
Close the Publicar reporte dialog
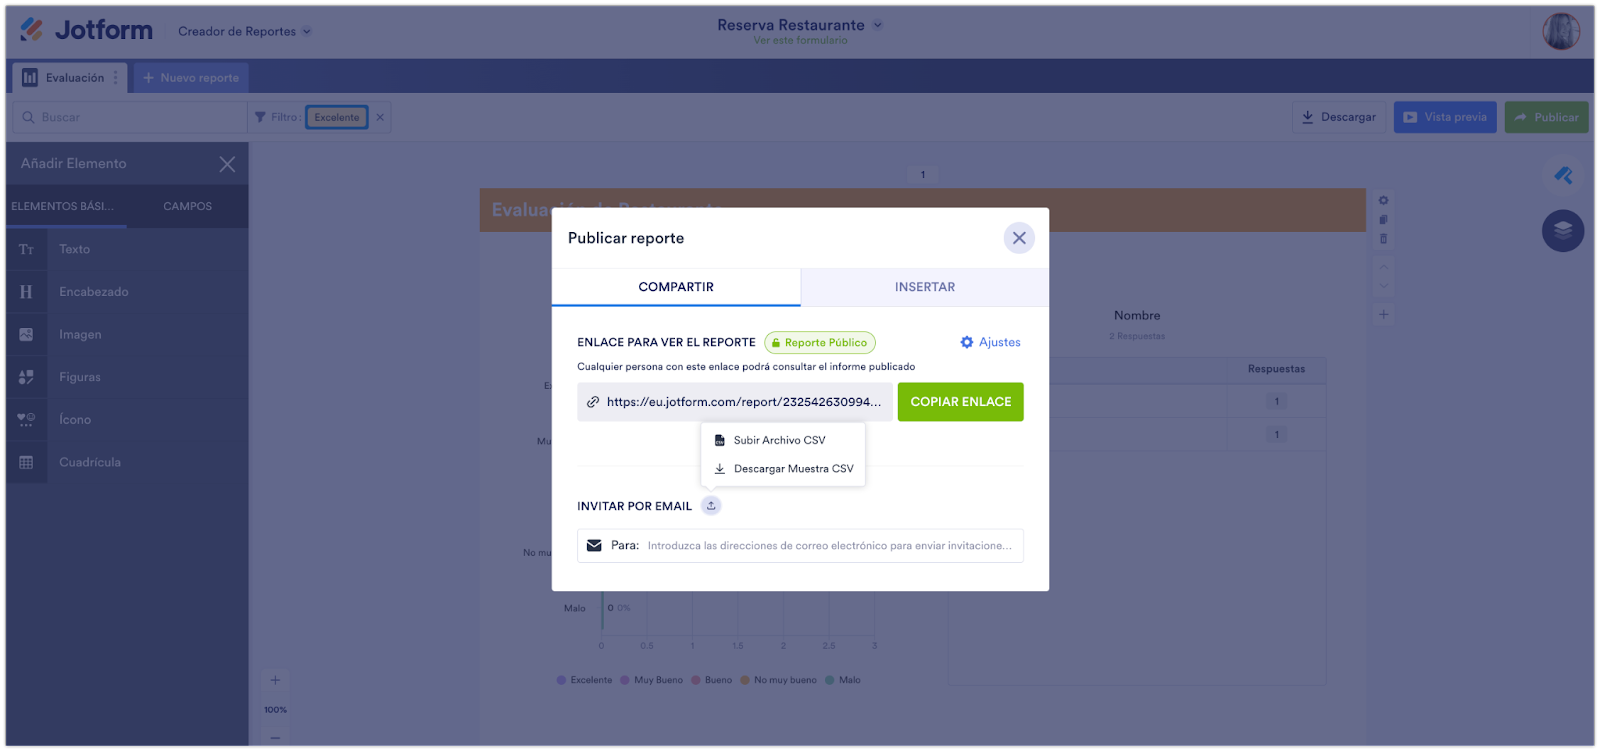[1019, 238]
